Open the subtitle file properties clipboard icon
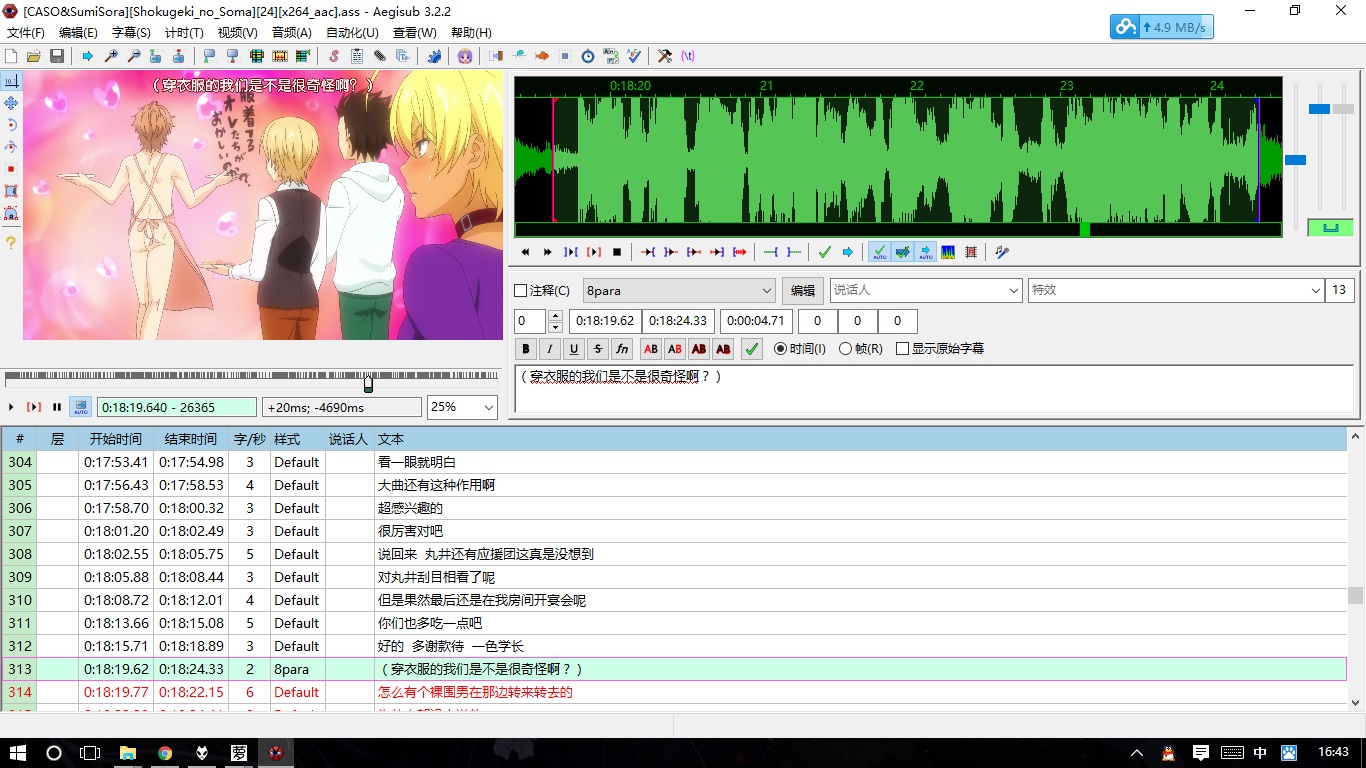The width and height of the screenshot is (1366, 768). coord(357,56)
